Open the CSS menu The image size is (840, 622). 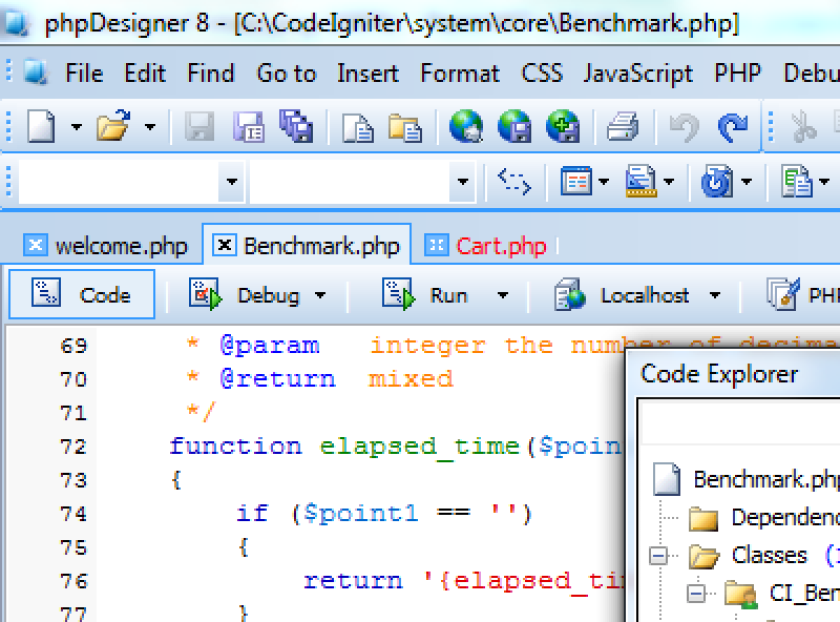[542, 73]
